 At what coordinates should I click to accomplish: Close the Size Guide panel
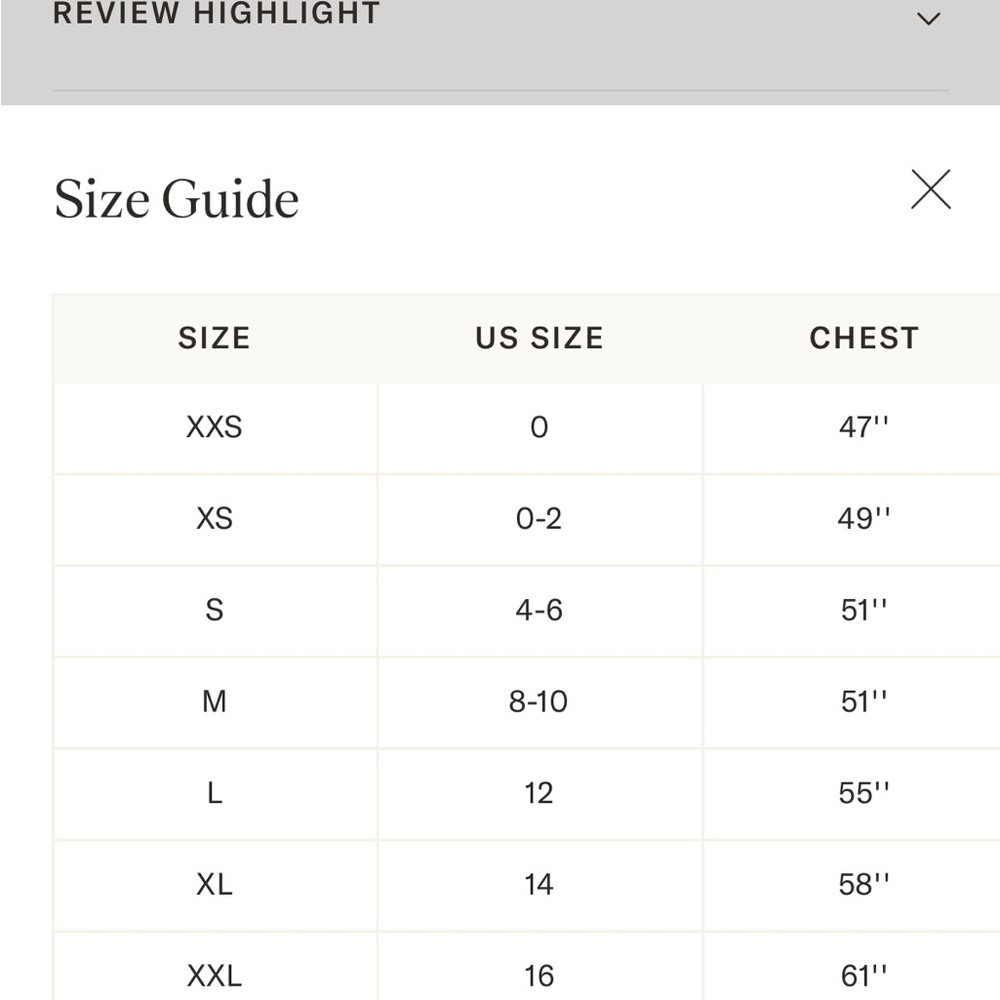[930, 189]
